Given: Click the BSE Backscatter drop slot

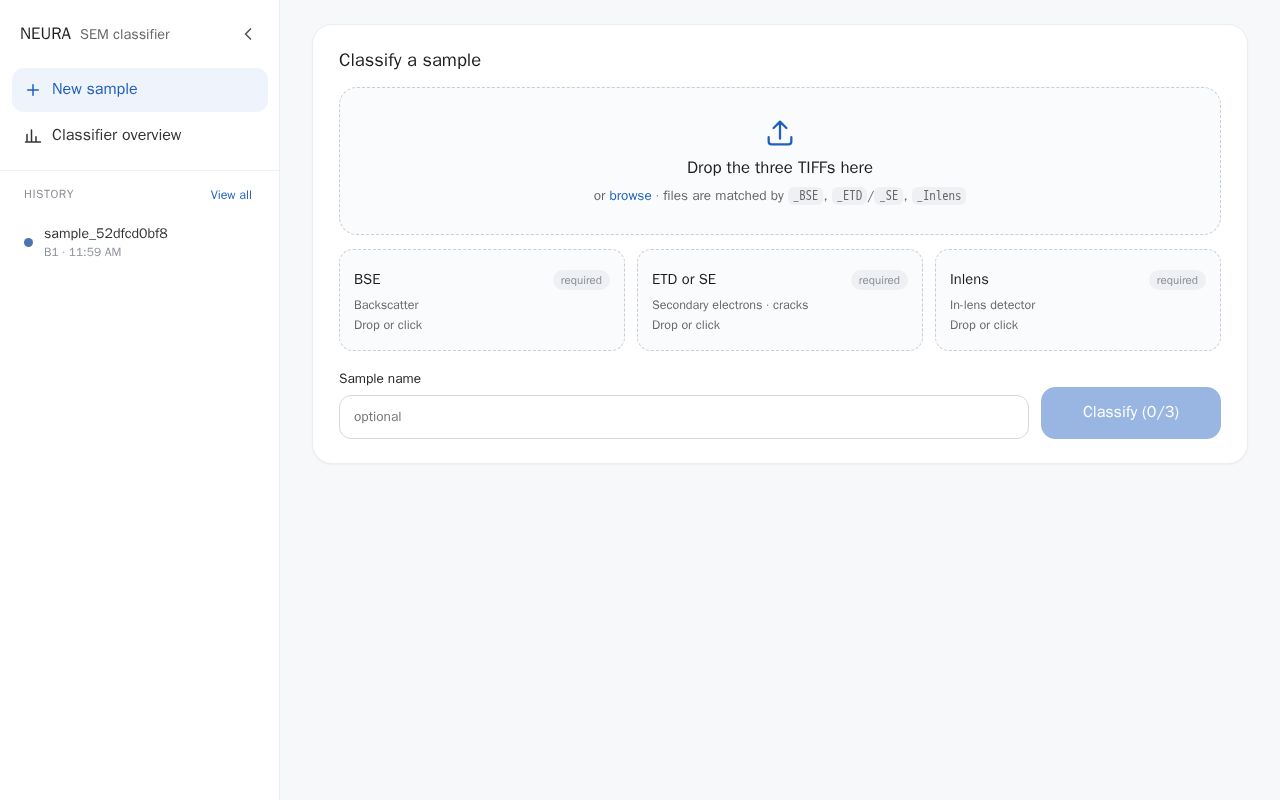Looking at the screenshot, I should [x=482, y=300].
